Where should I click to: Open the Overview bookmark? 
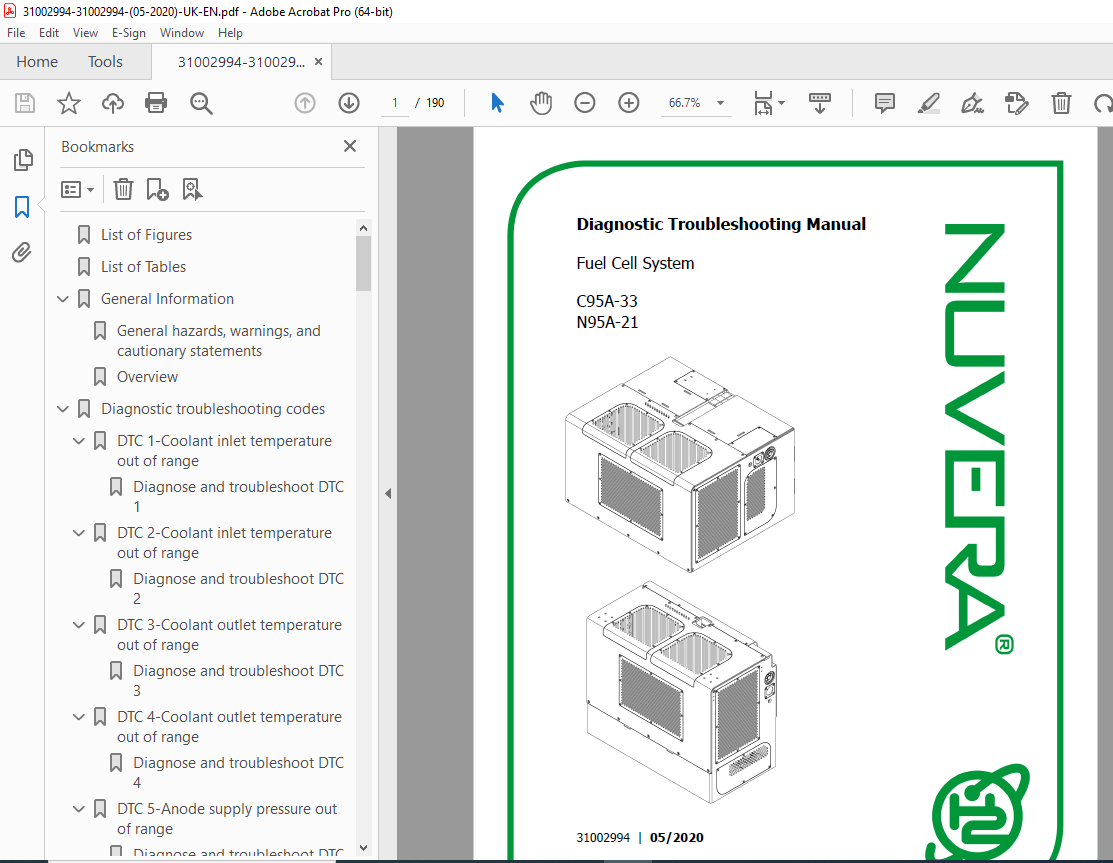[x=148, y=377]
